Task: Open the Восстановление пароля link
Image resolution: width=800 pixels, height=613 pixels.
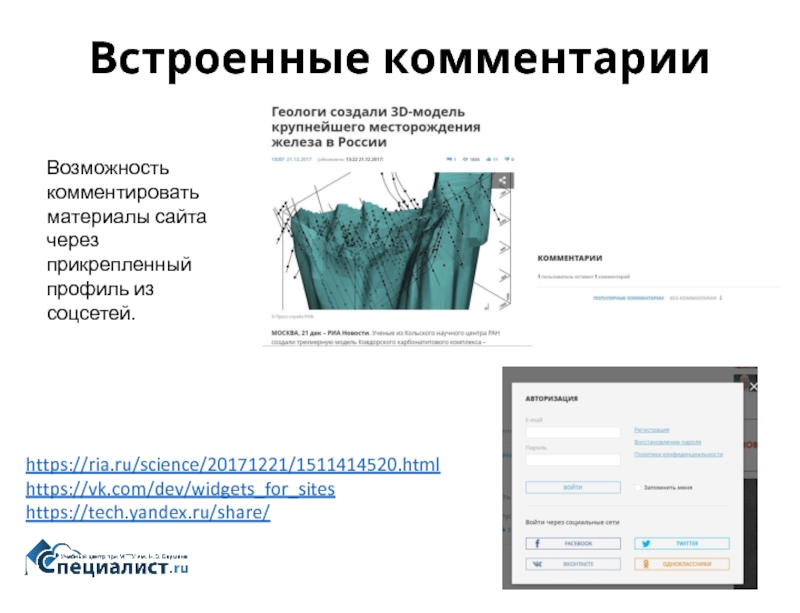Action: click(x=667, y=442)
